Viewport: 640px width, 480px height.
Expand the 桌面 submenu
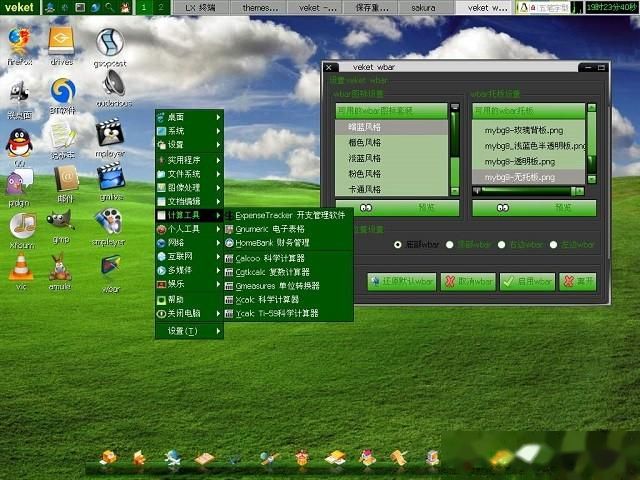[189, 117]
